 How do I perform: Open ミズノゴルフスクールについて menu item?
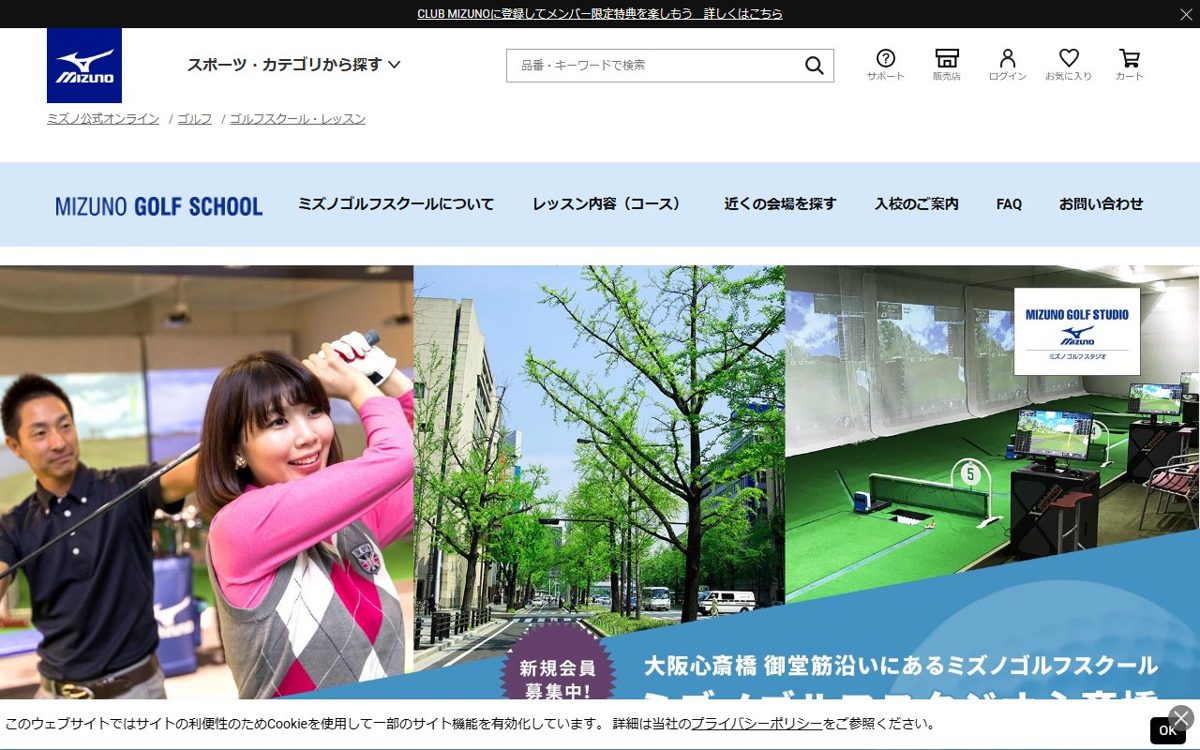click(x=396, y=204)
